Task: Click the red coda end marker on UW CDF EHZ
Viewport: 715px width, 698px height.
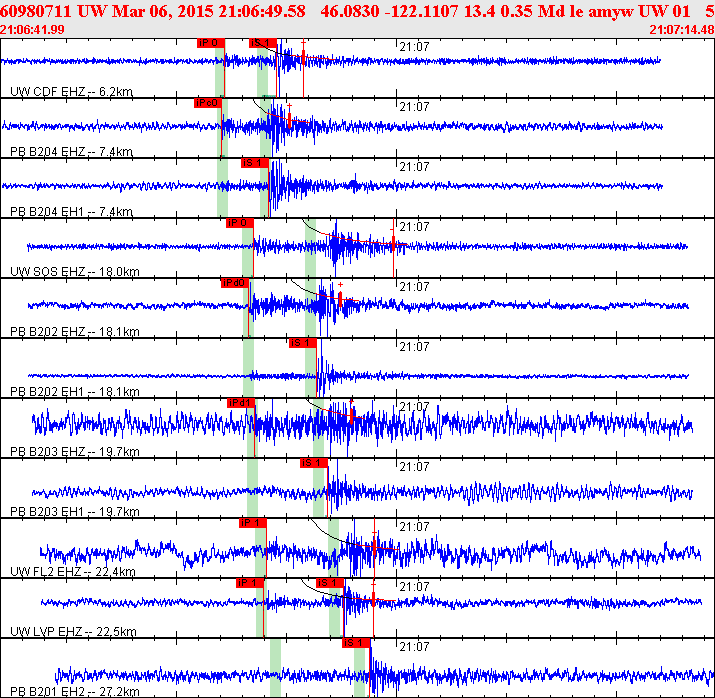Action: (303, 57)
